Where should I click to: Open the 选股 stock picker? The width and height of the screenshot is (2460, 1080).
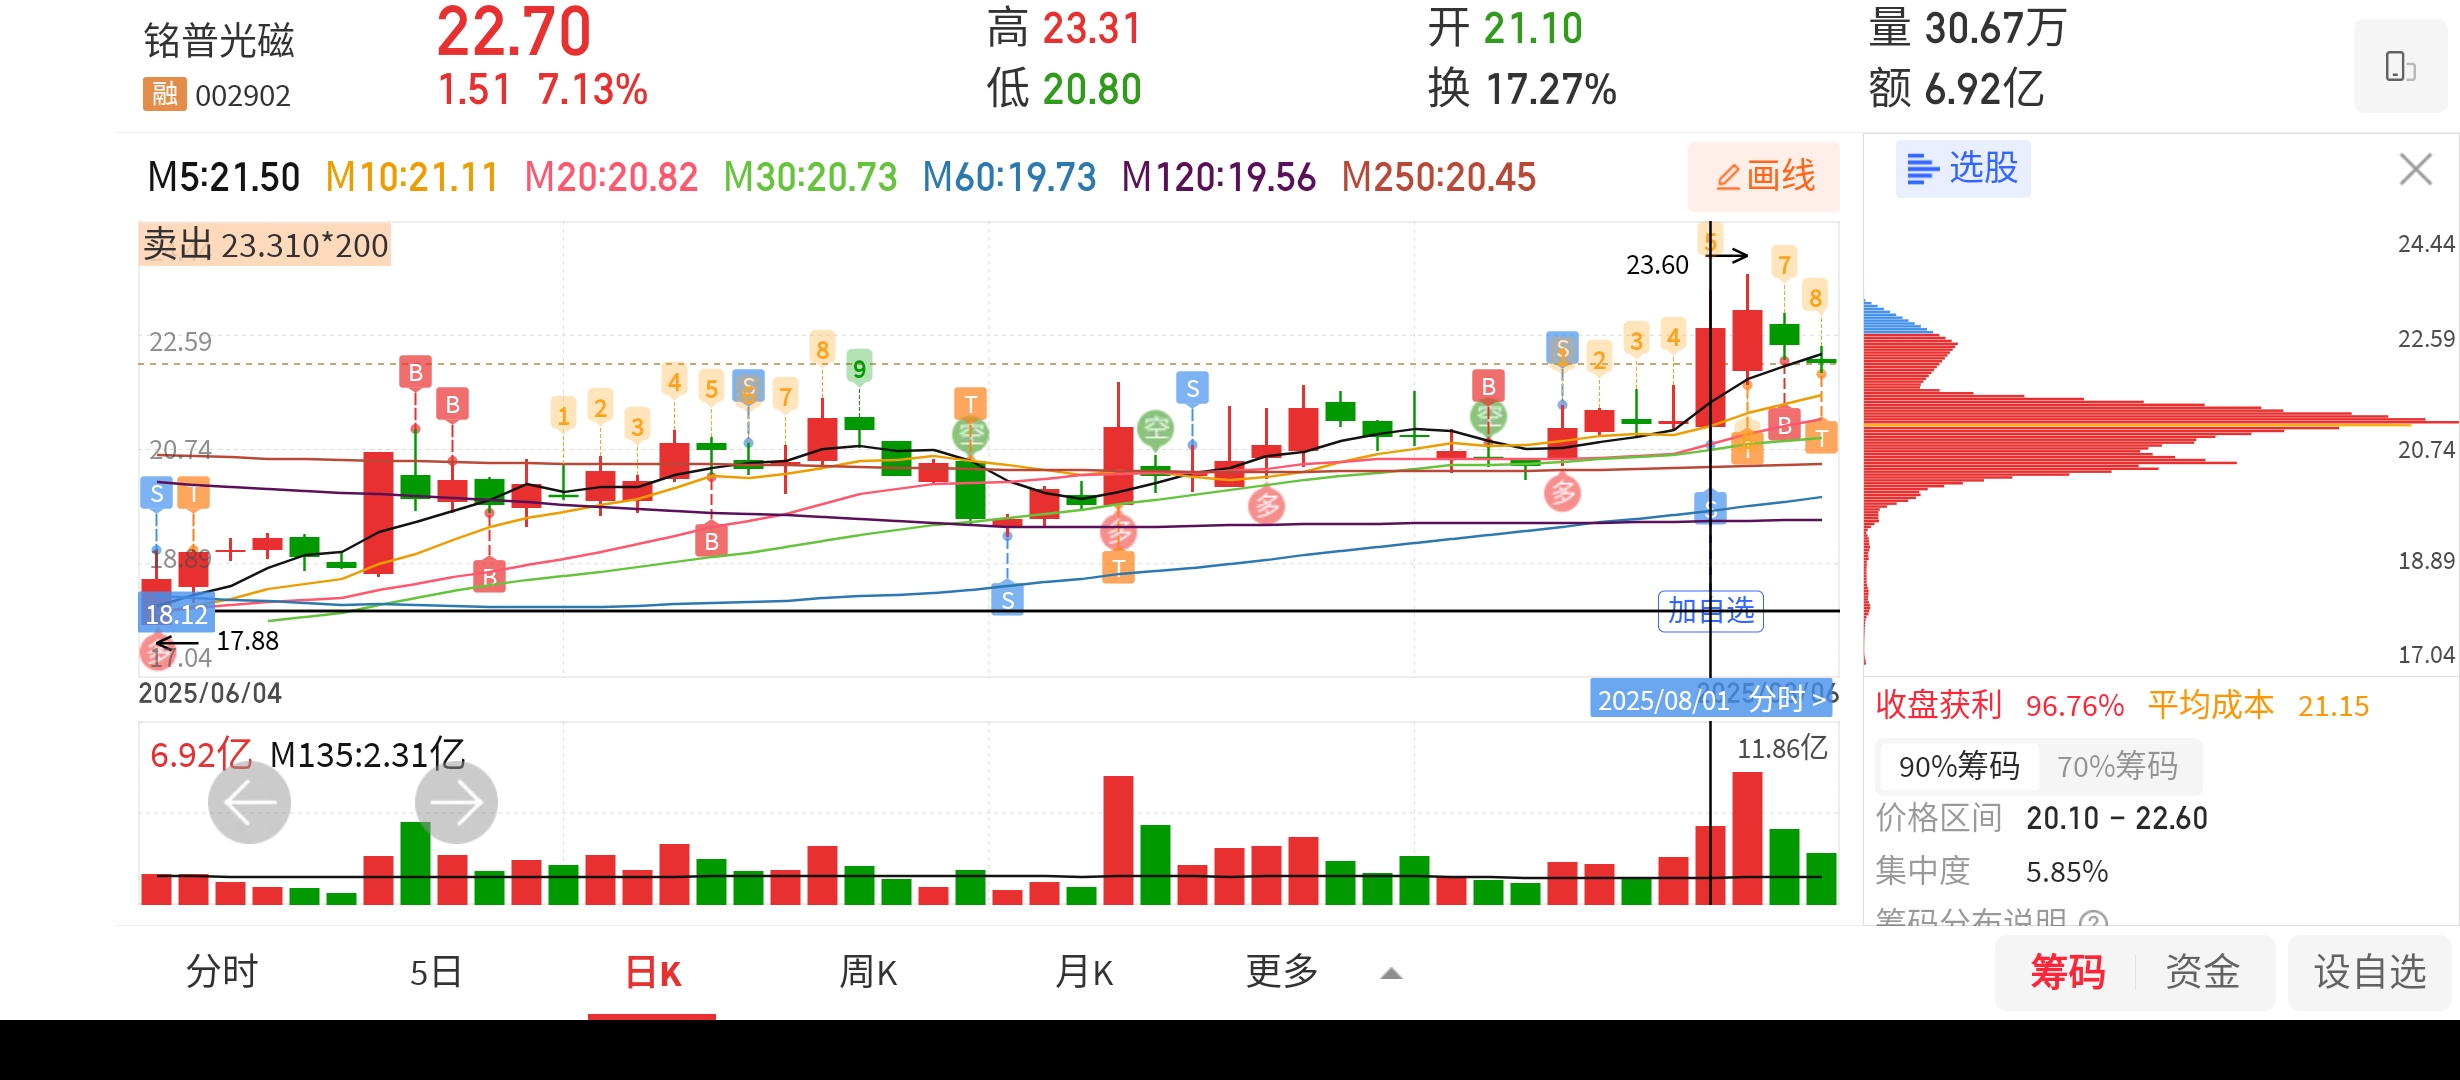pos(1963,168)
